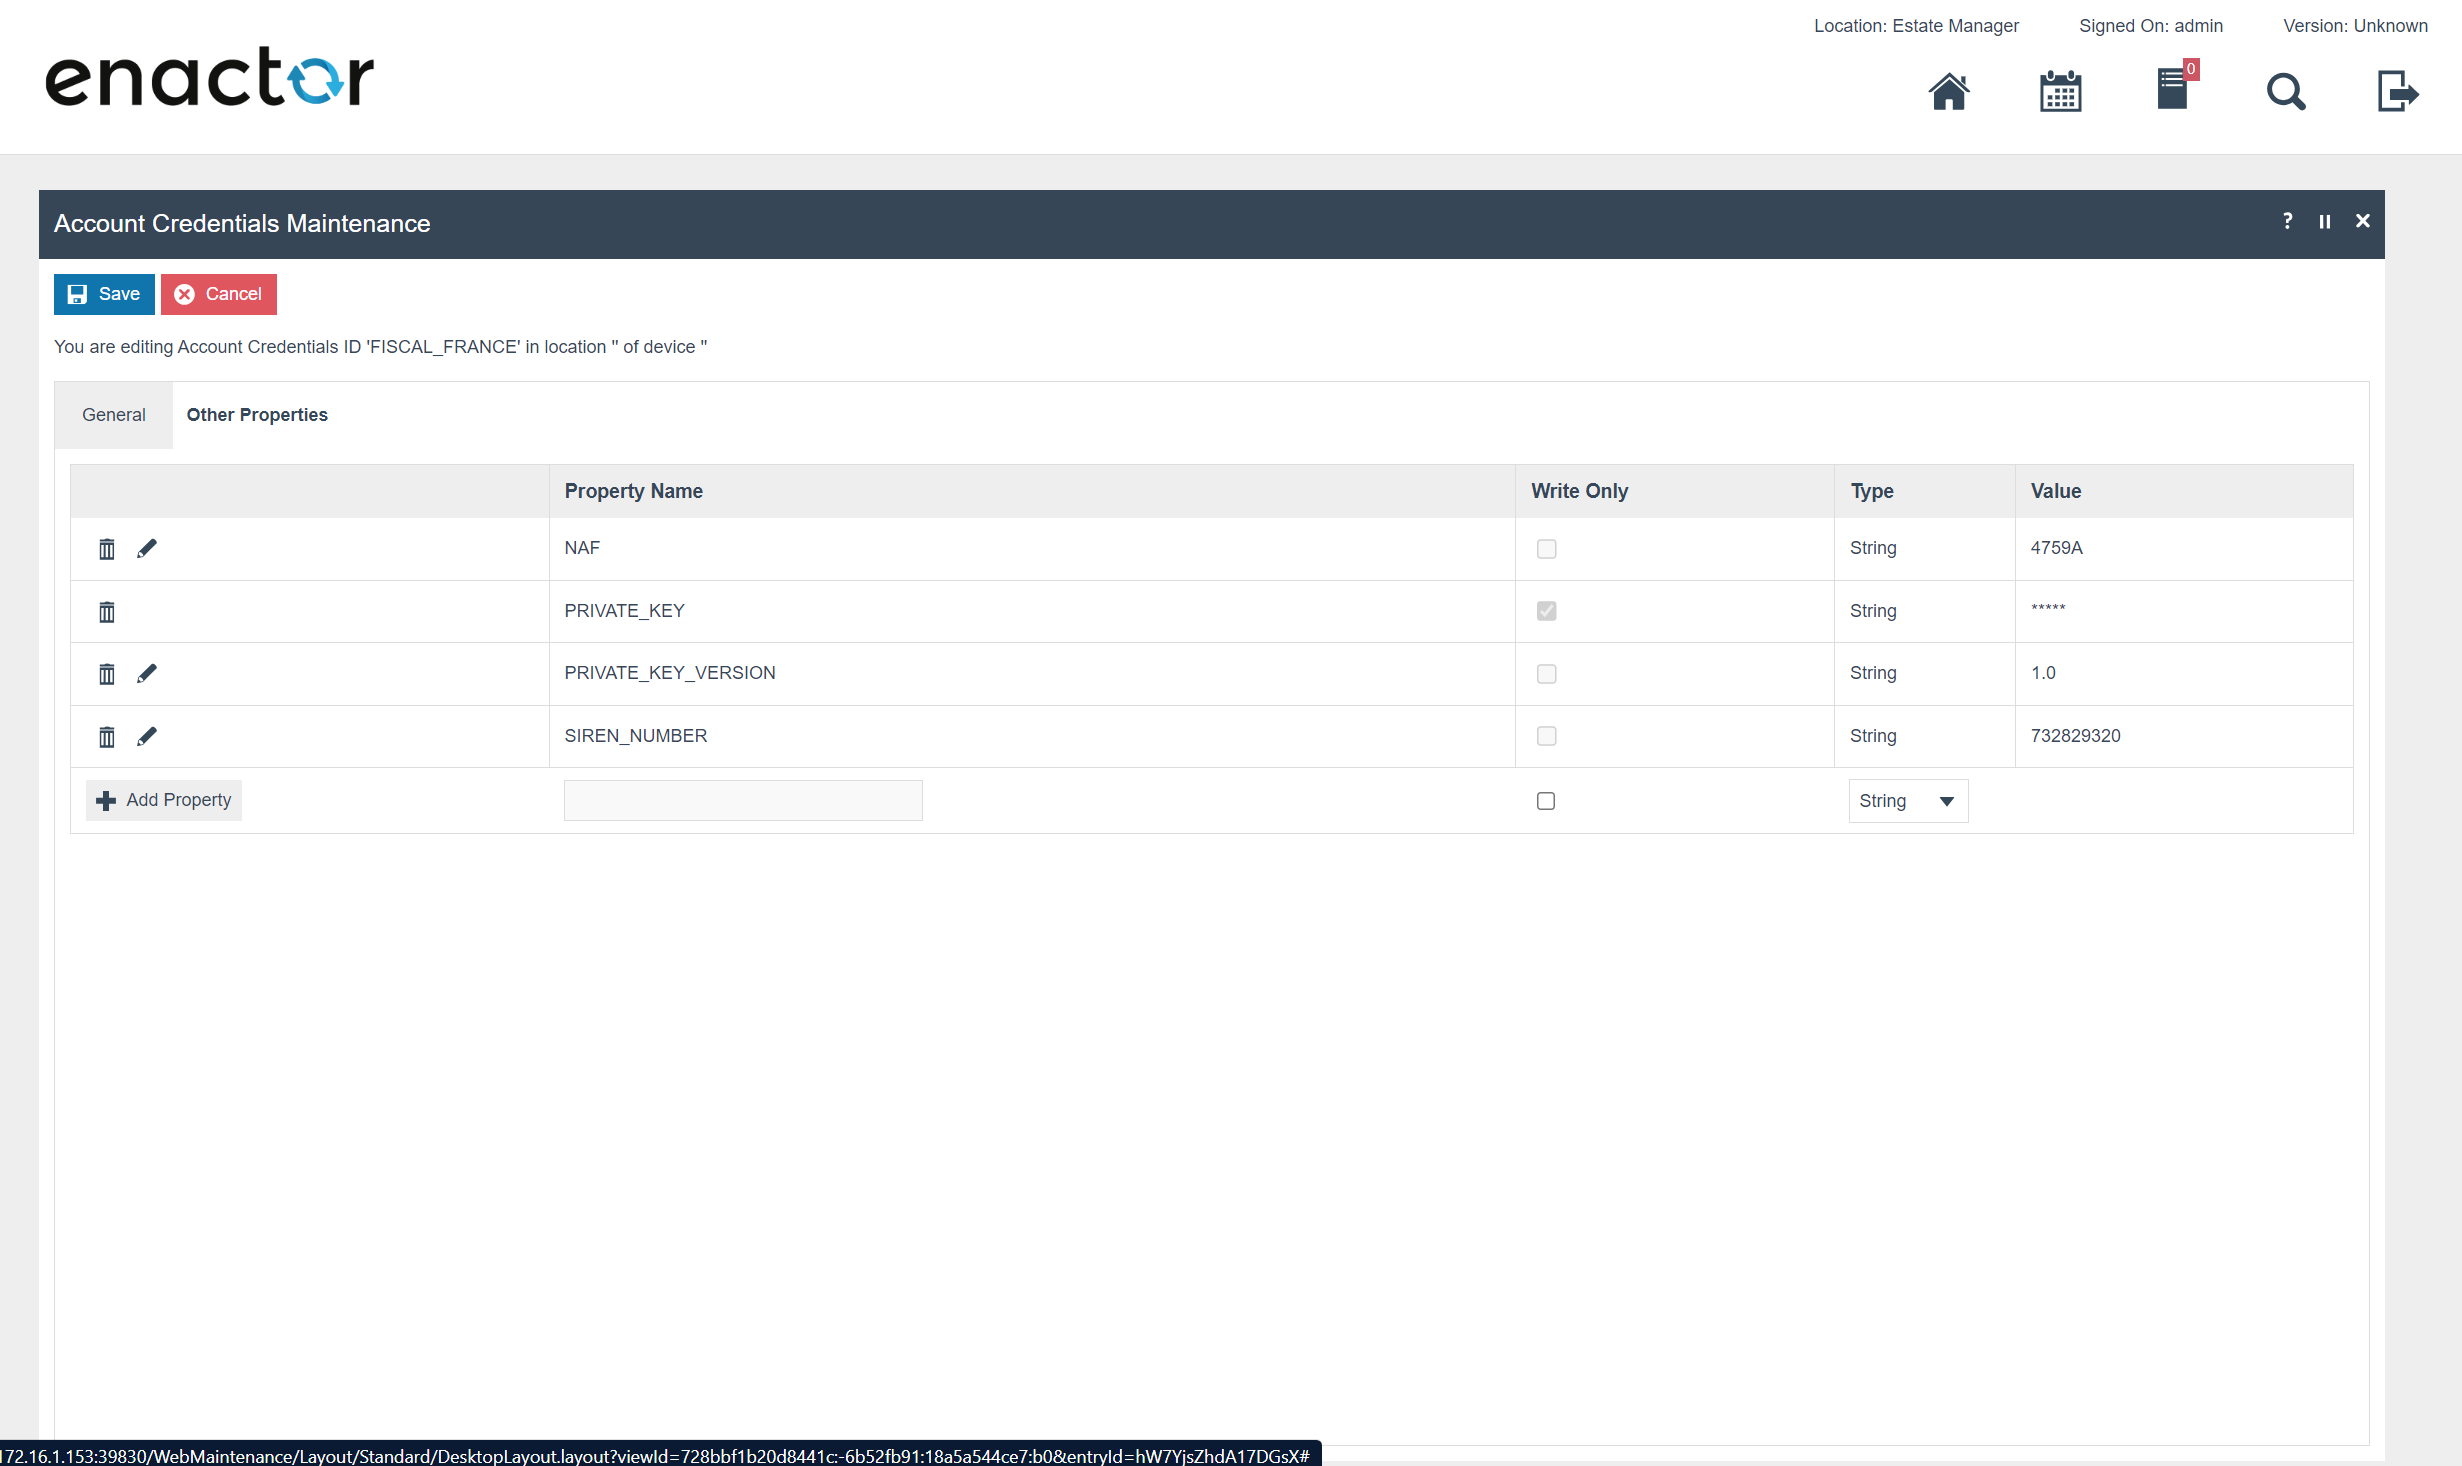Open the notifications list icon
Viewport: 2462px width, 1466px height.
pyautogui.click(x=2173, y=90)
